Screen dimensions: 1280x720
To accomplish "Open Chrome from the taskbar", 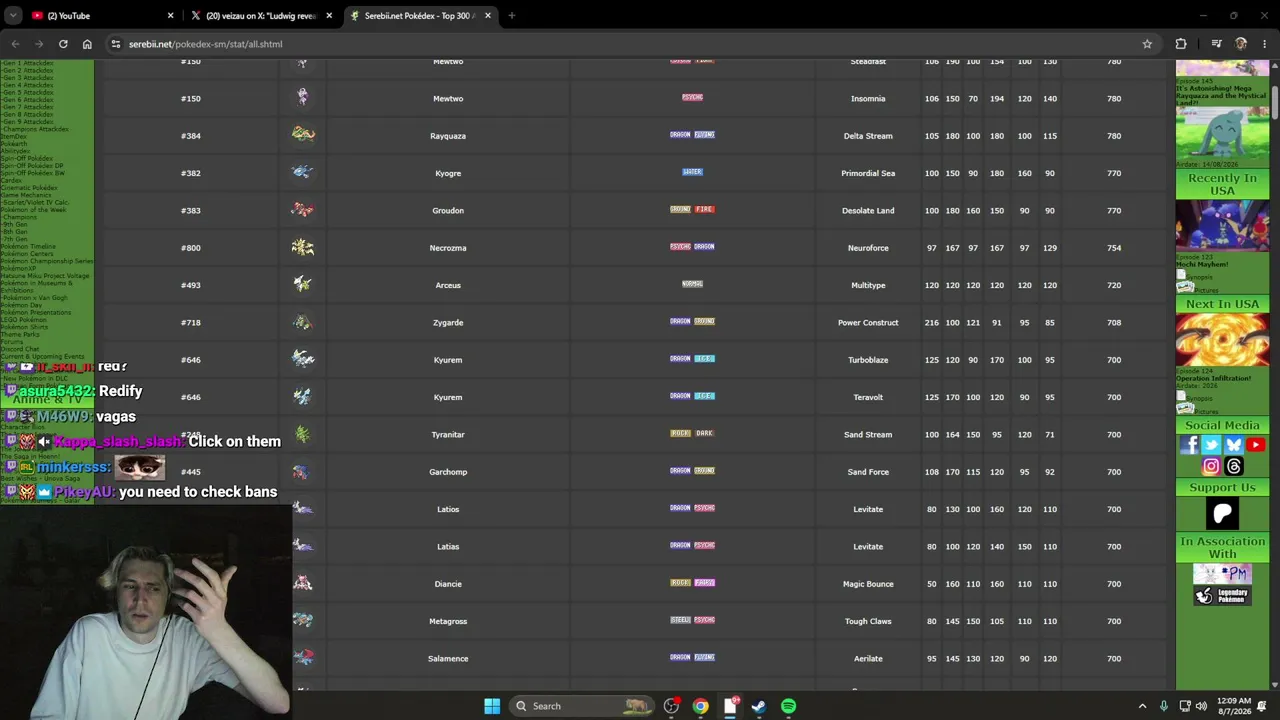I will pyautogui.click(x=701, y=706).
